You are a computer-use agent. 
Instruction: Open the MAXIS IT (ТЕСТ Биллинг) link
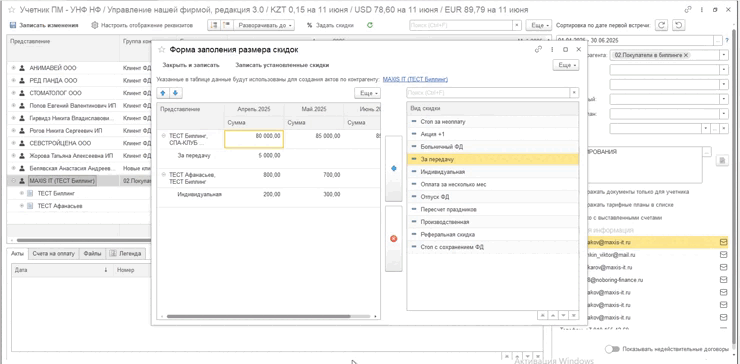pyautogui.click(x=415, y=79)
